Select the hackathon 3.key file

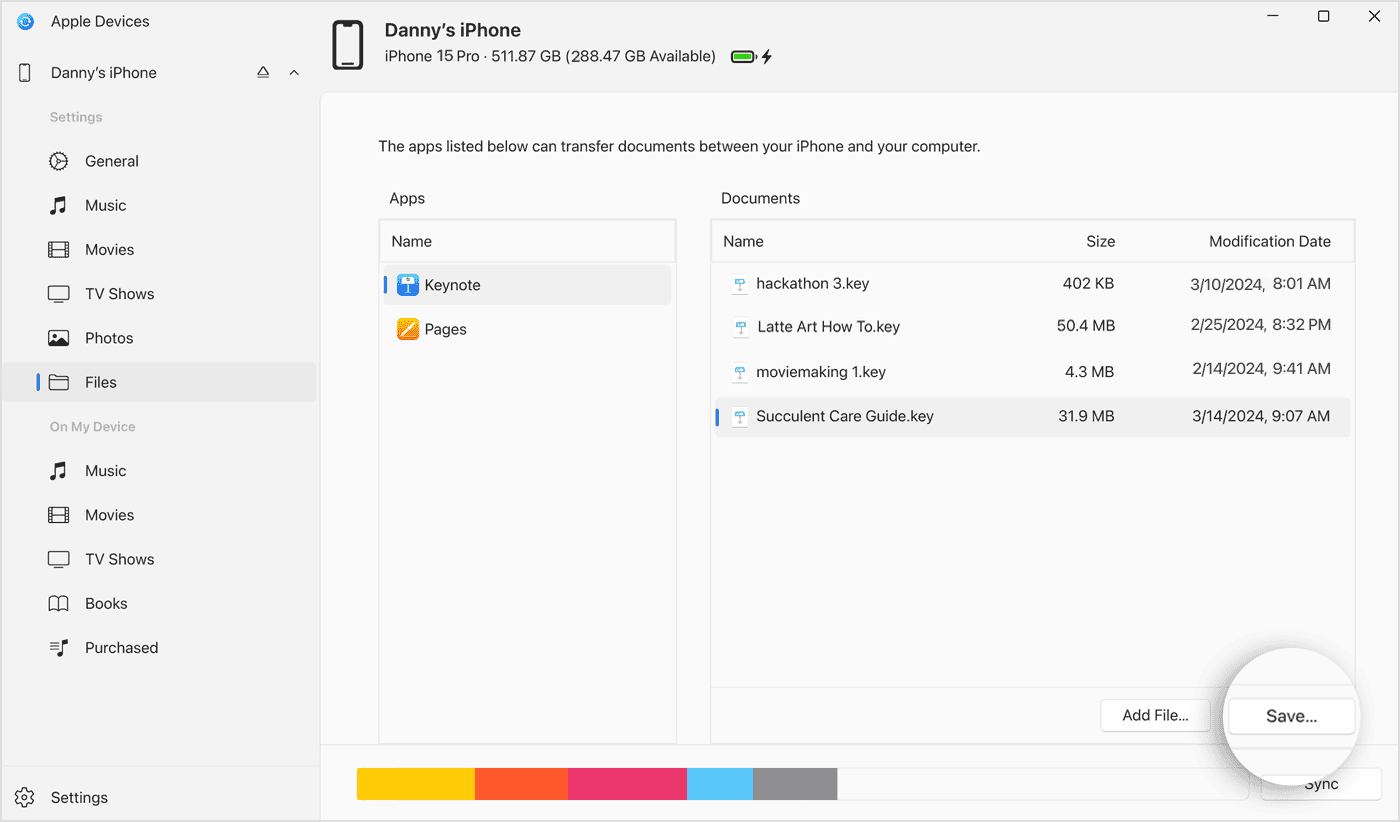(x=812, y=283)
